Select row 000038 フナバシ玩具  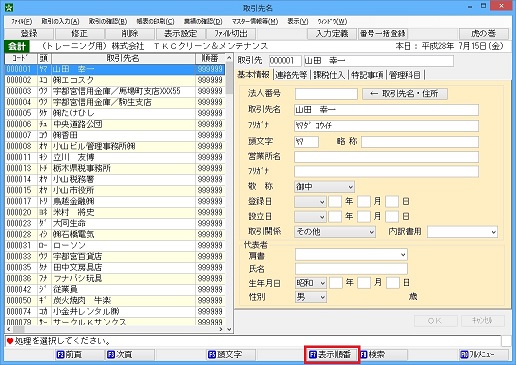coord(115,278)
